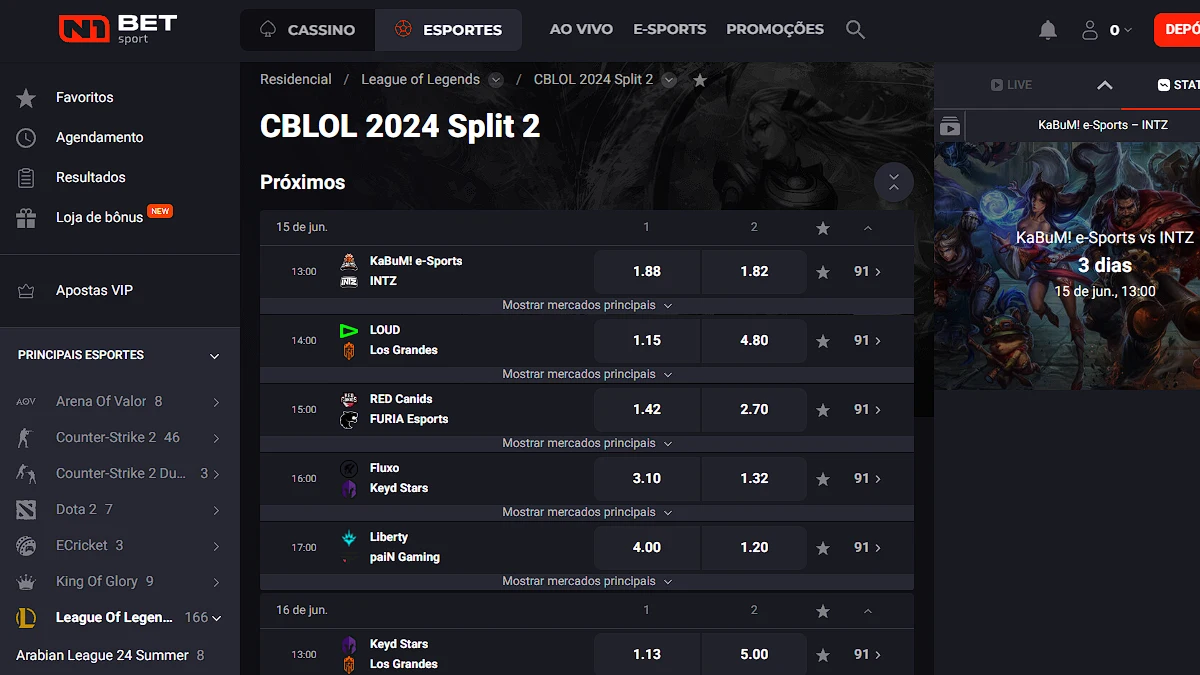Open the user account icon
This screenshot has height=675, width=1200.
coord(1090,30)
